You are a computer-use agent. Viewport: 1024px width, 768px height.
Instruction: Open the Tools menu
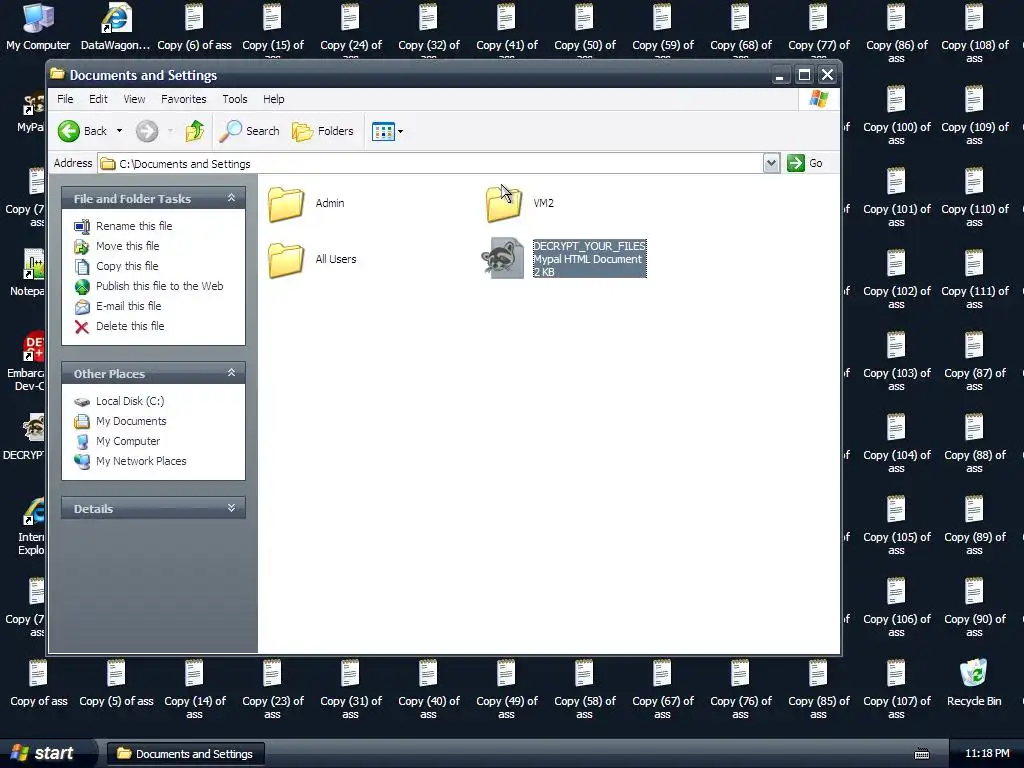coord(234,99)
